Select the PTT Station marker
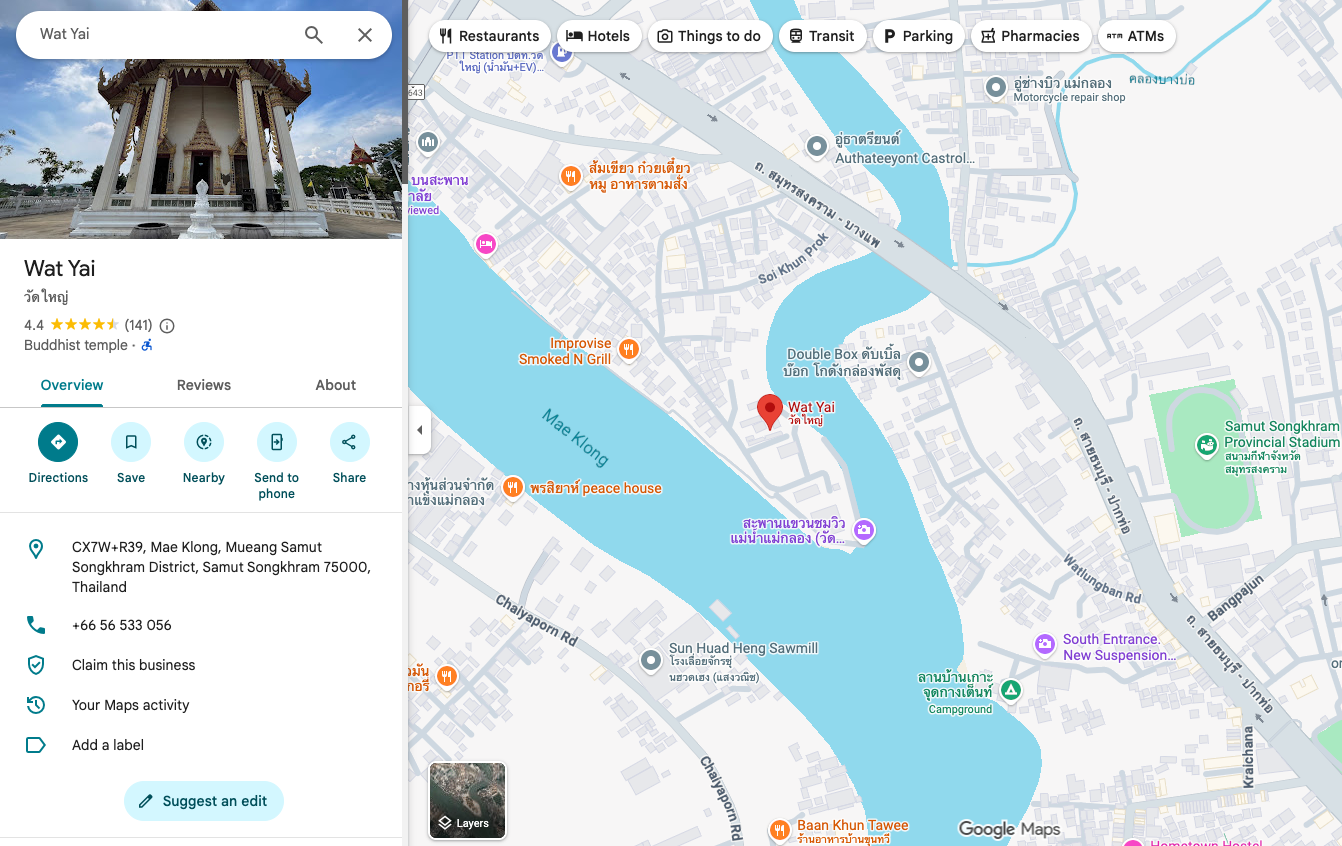1342x846 pixels. tap(562, 52)
